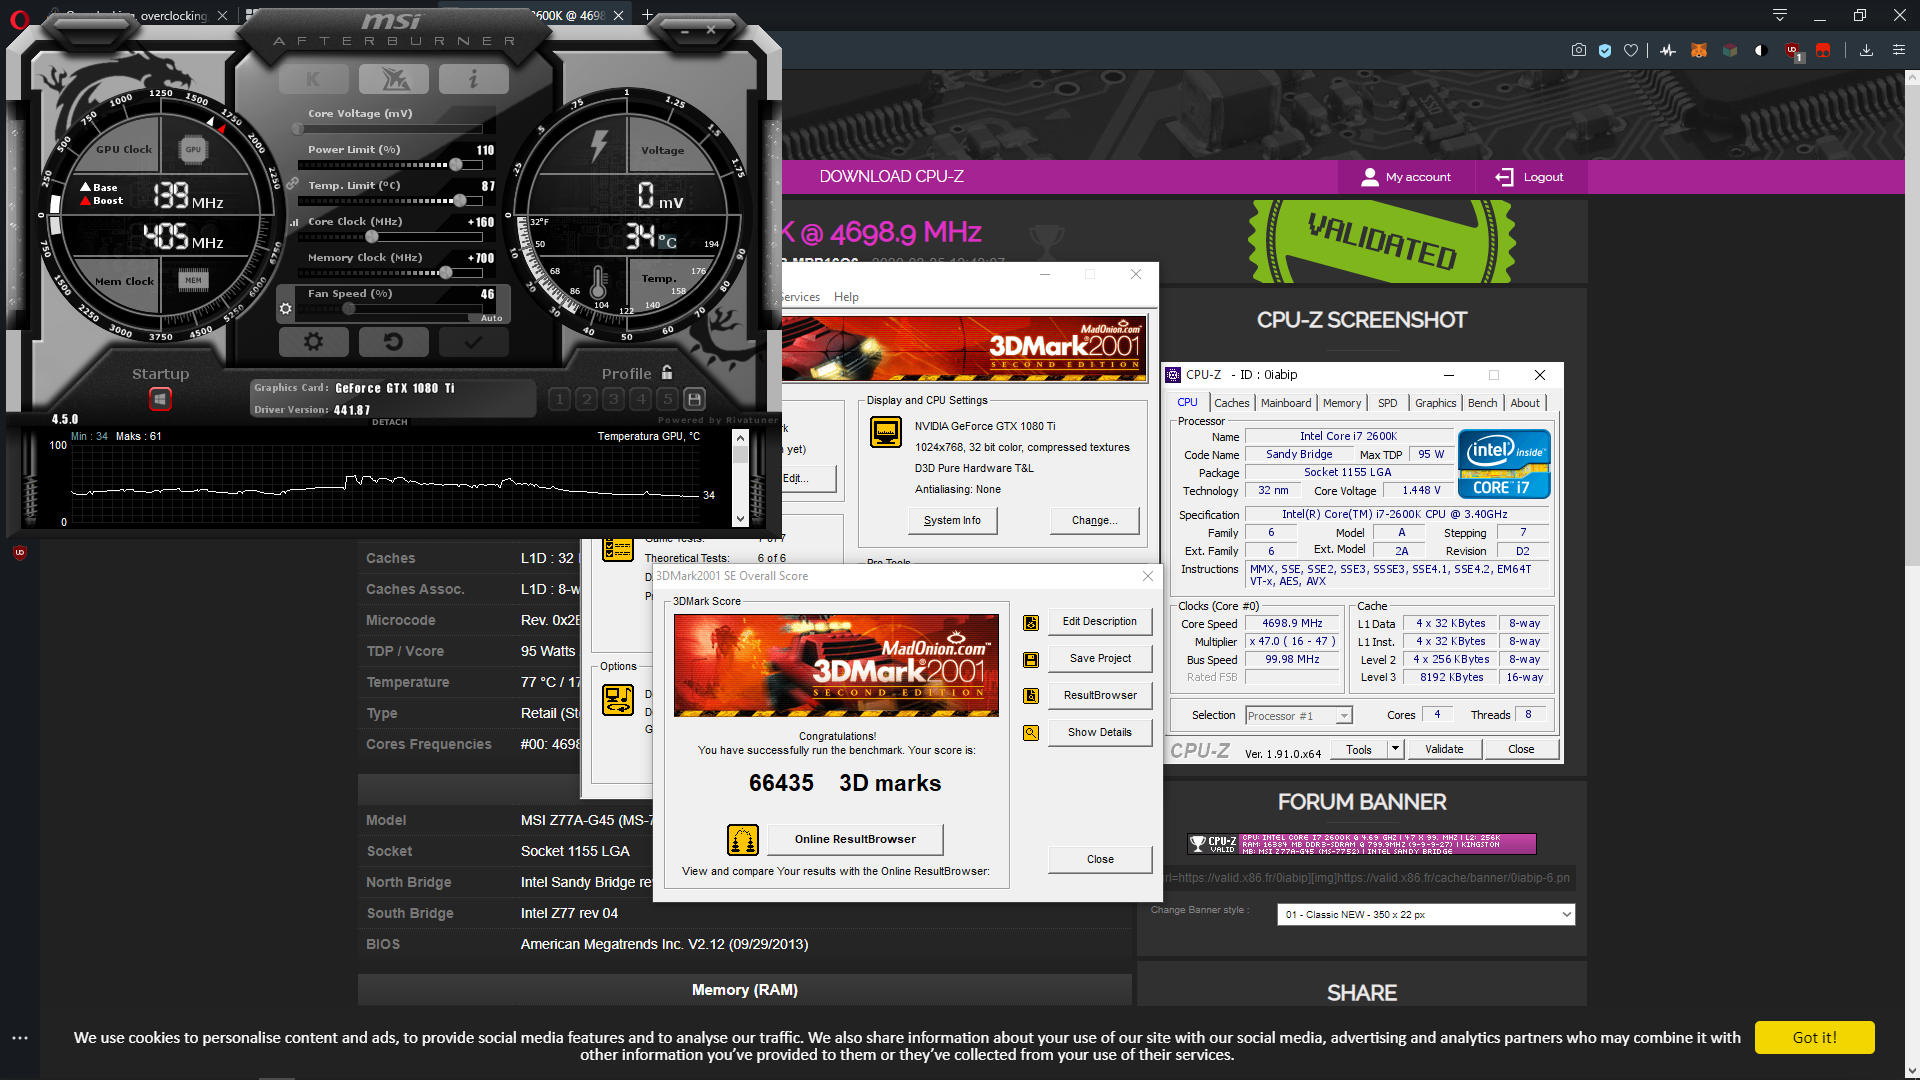Expand the CPU-Z Tools dropdown arrow
1920x1080 pixels.
coord(1396,749)
